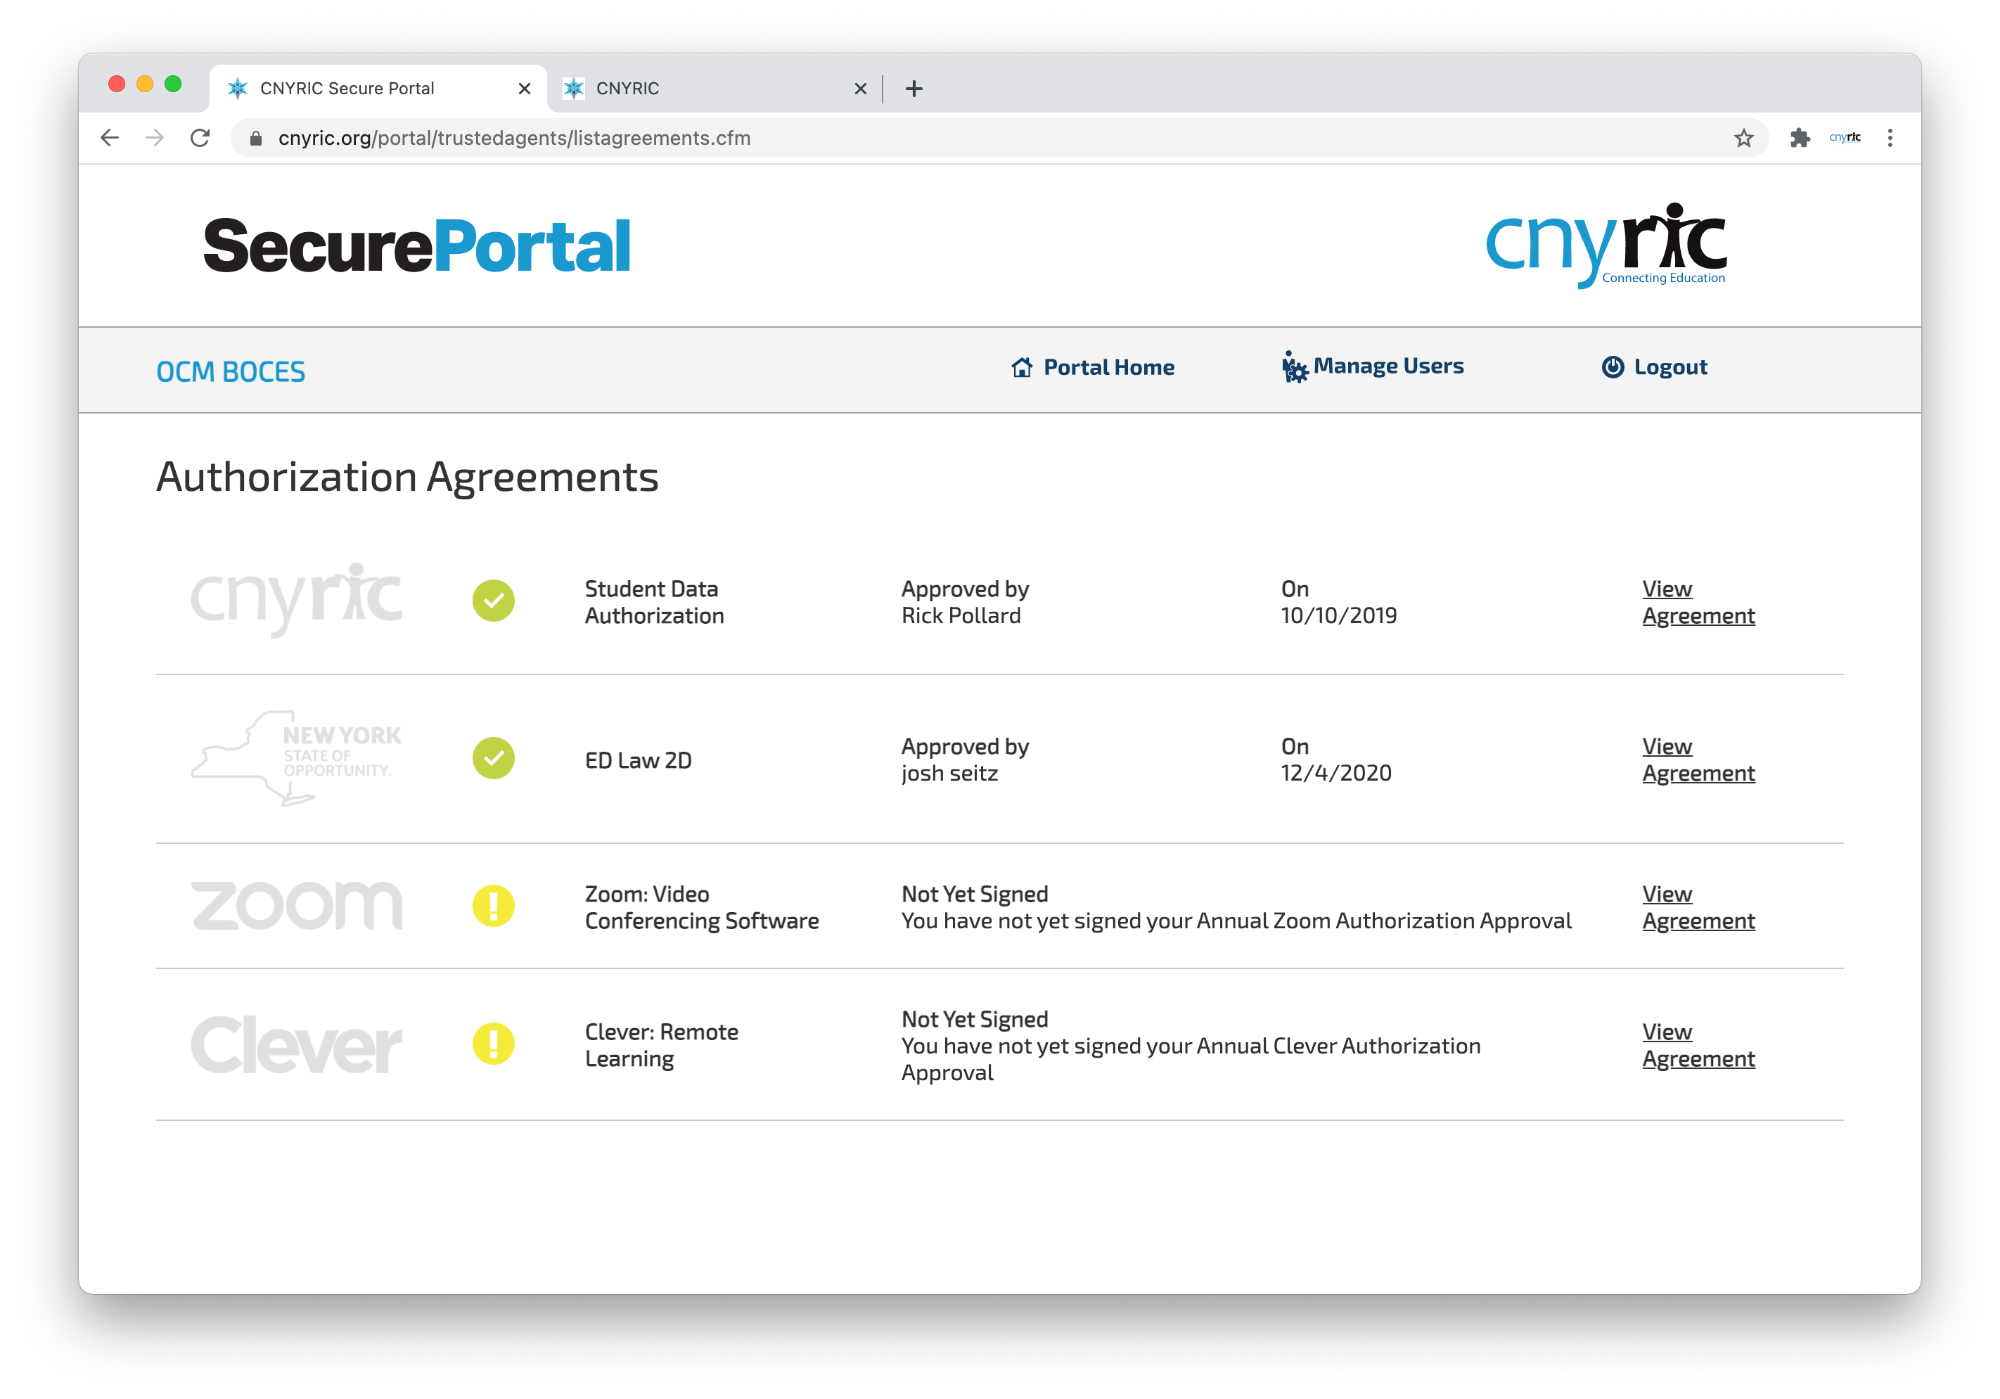Click yellow warning icon in Clever row
Viewport: 2000px width, 1399px height.
pos(494,1044)
